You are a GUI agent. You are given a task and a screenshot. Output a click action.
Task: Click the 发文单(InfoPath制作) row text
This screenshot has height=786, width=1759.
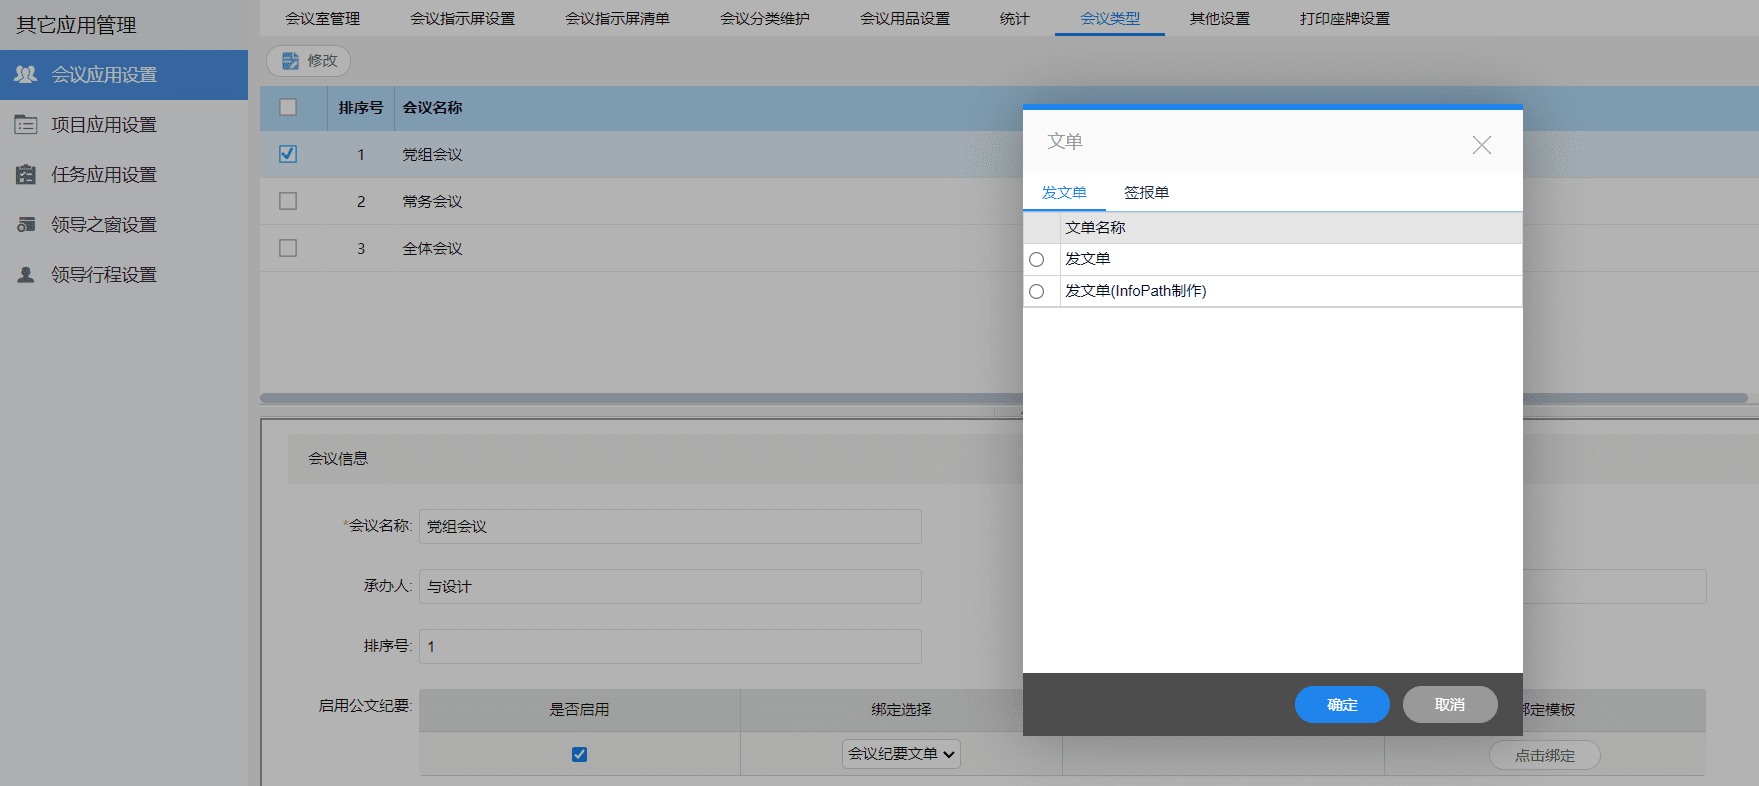click(x=1135, y=291)
